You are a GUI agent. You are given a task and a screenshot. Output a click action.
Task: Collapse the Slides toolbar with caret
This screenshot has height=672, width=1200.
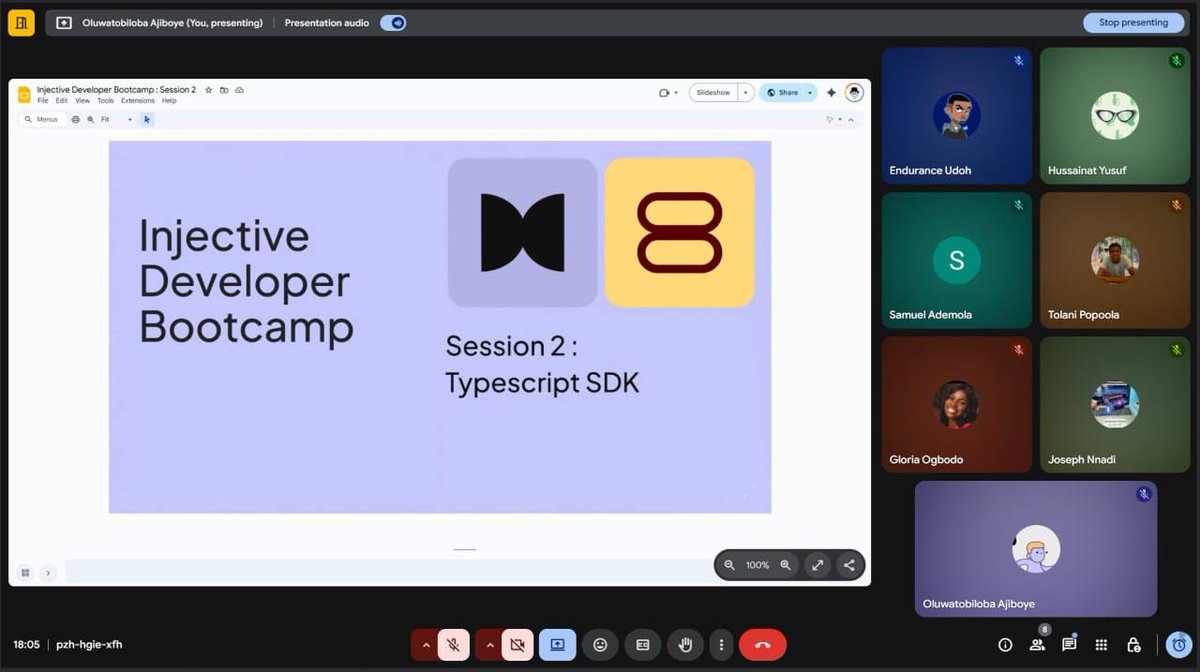[x=851, y=119]
